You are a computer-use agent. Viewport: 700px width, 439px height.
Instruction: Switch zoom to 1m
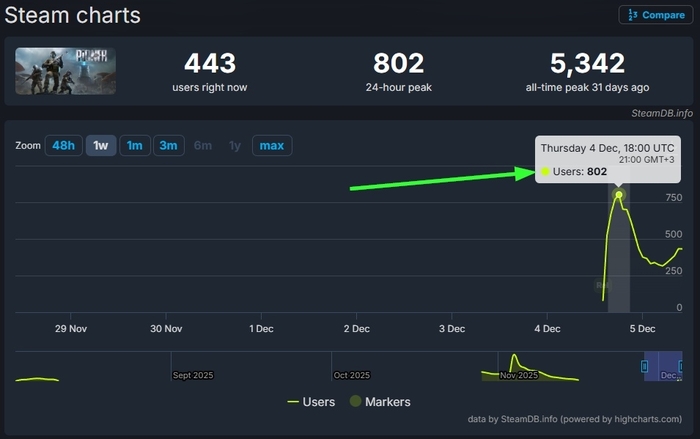coord(134,146)
